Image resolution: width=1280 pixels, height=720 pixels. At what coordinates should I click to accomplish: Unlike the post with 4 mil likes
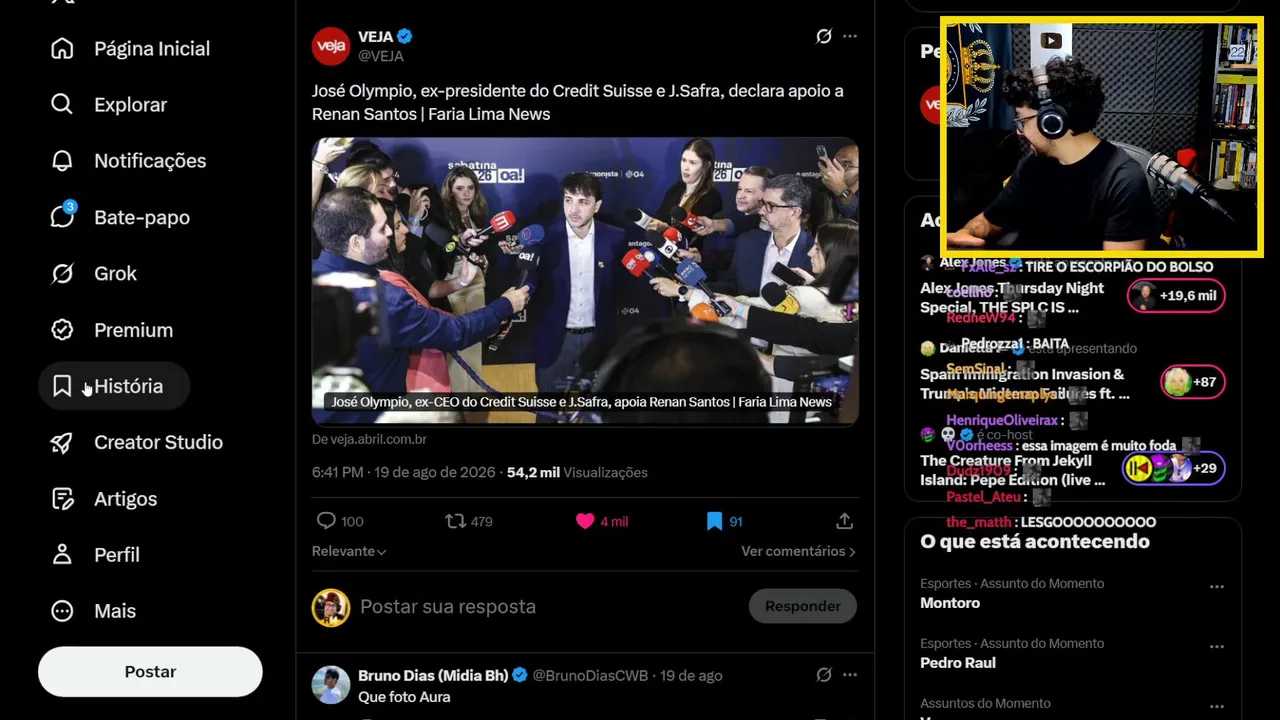pos(601,521)
